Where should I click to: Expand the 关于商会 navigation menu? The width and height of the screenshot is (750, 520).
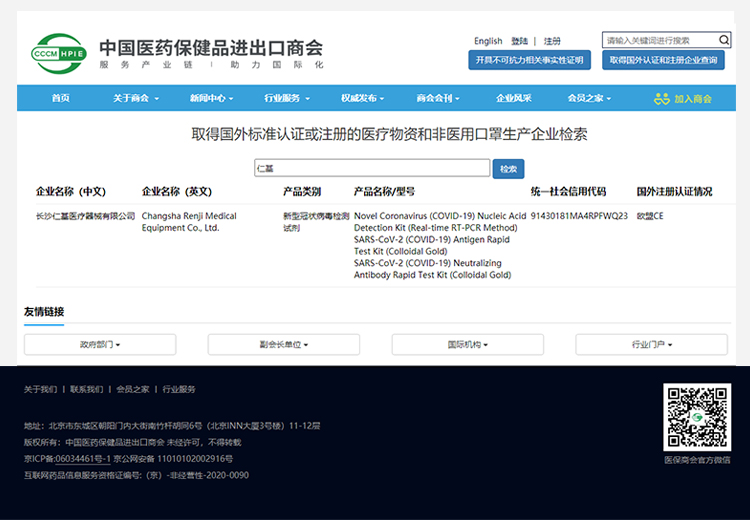[x=134, y=99]
